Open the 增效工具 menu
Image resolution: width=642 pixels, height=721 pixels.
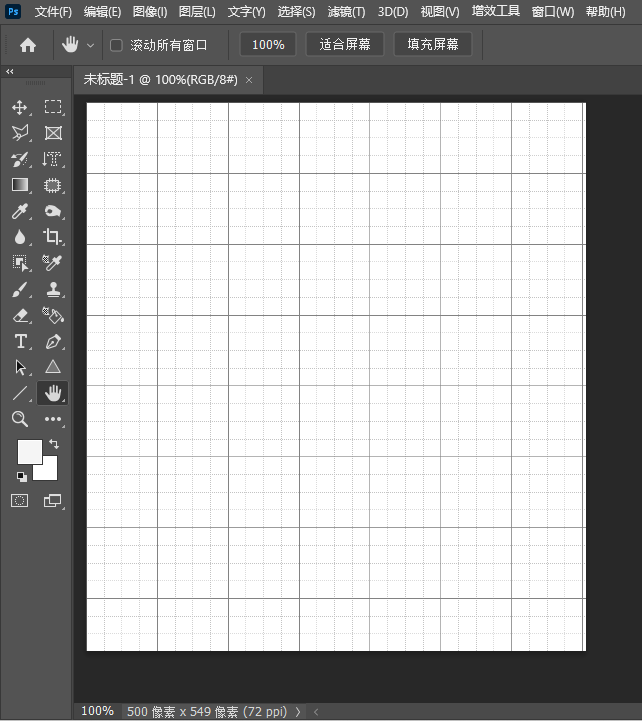(496, 11)
